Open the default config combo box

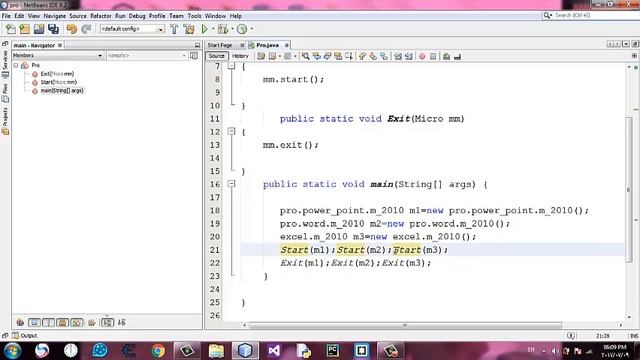132,29
